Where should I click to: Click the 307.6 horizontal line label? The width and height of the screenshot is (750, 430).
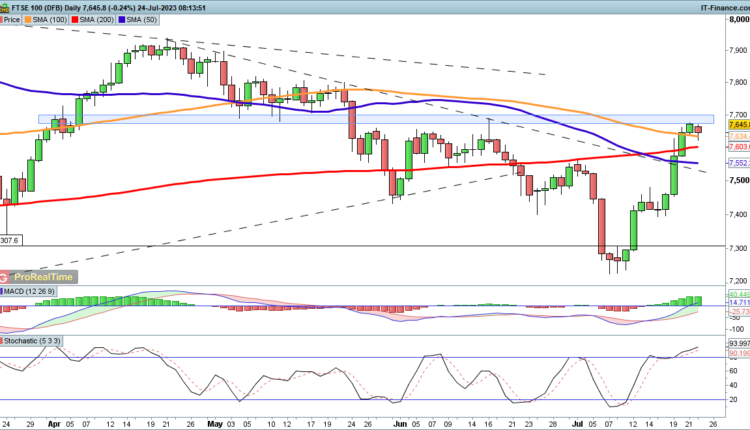click(12, 240)
